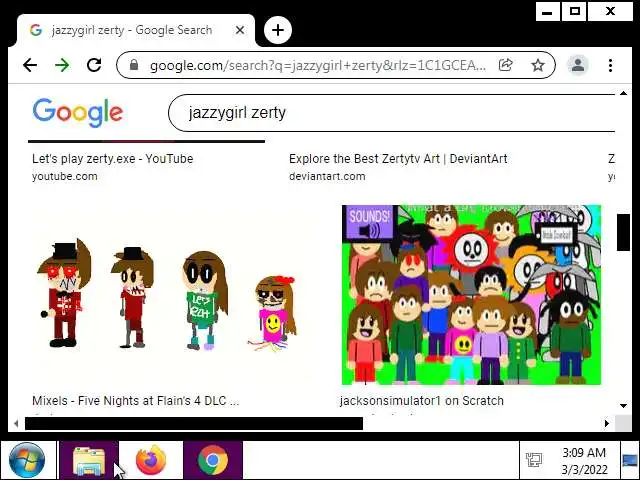Open Chrome's three-dot menu
The width and height of the screenshot is (640, 480).
[x=610, y=65]
